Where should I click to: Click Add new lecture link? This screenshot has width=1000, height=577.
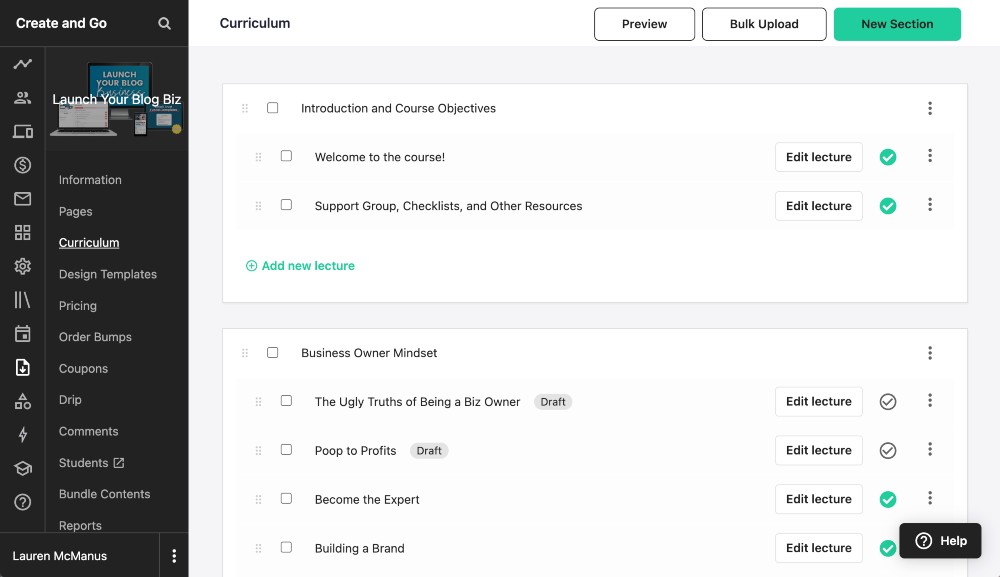(x=299, y=265)
